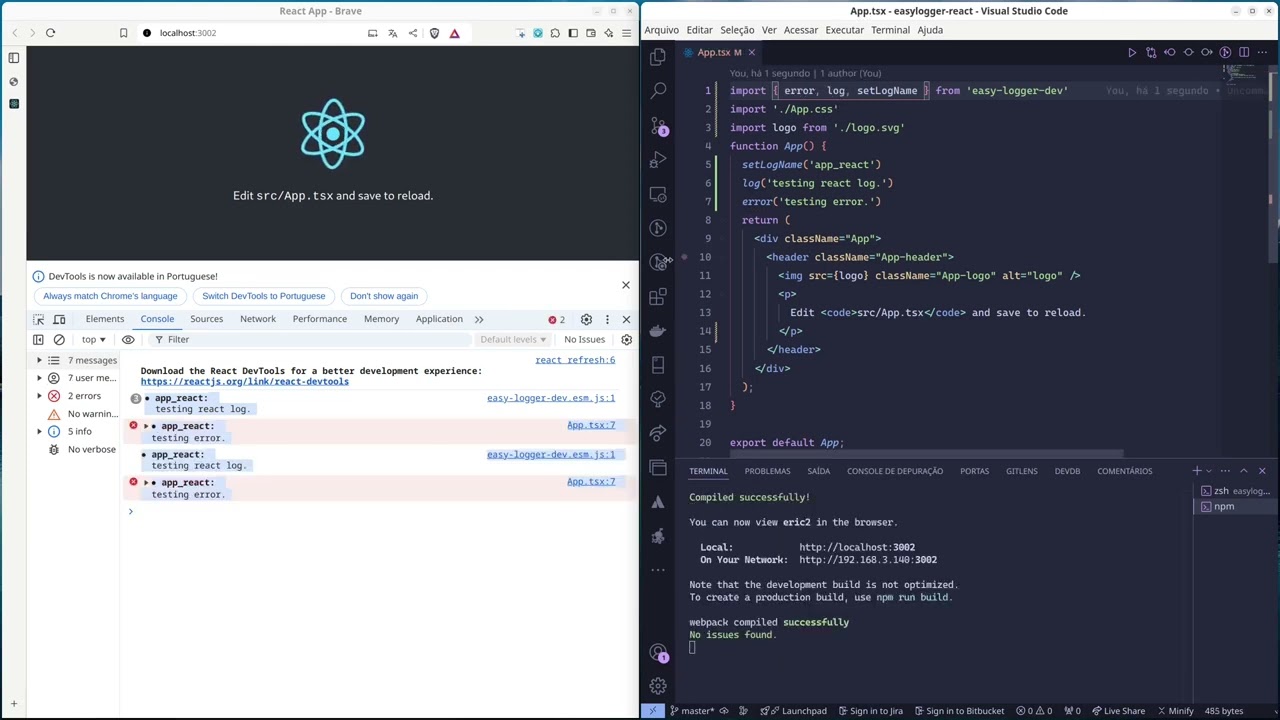Click the console Filter input
The height and width of the screenshot is (720, 1280).
[310, 339]
